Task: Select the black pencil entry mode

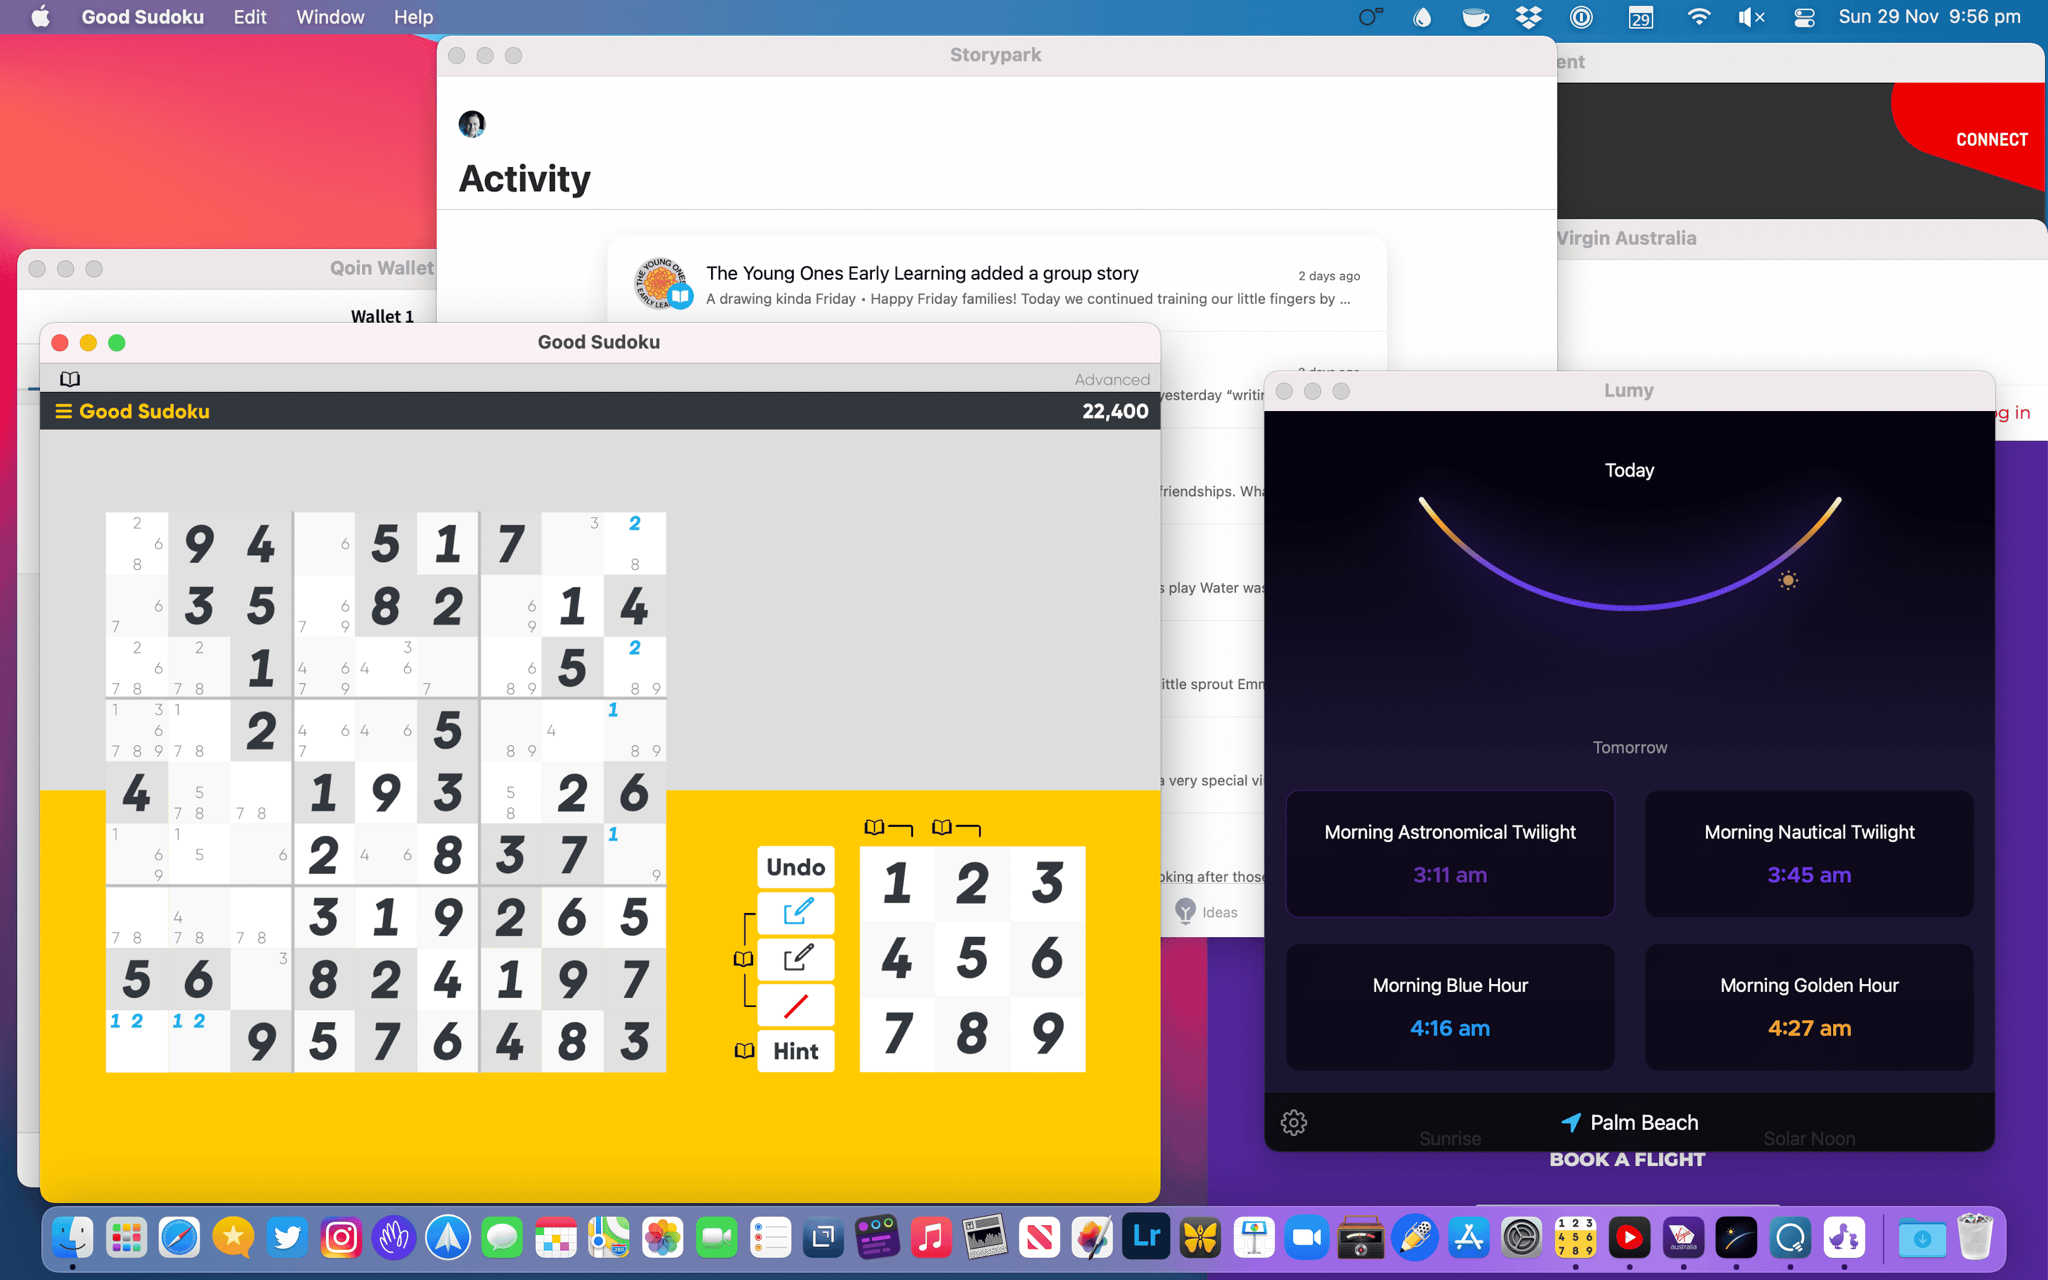Action: [x=796, y=958]
